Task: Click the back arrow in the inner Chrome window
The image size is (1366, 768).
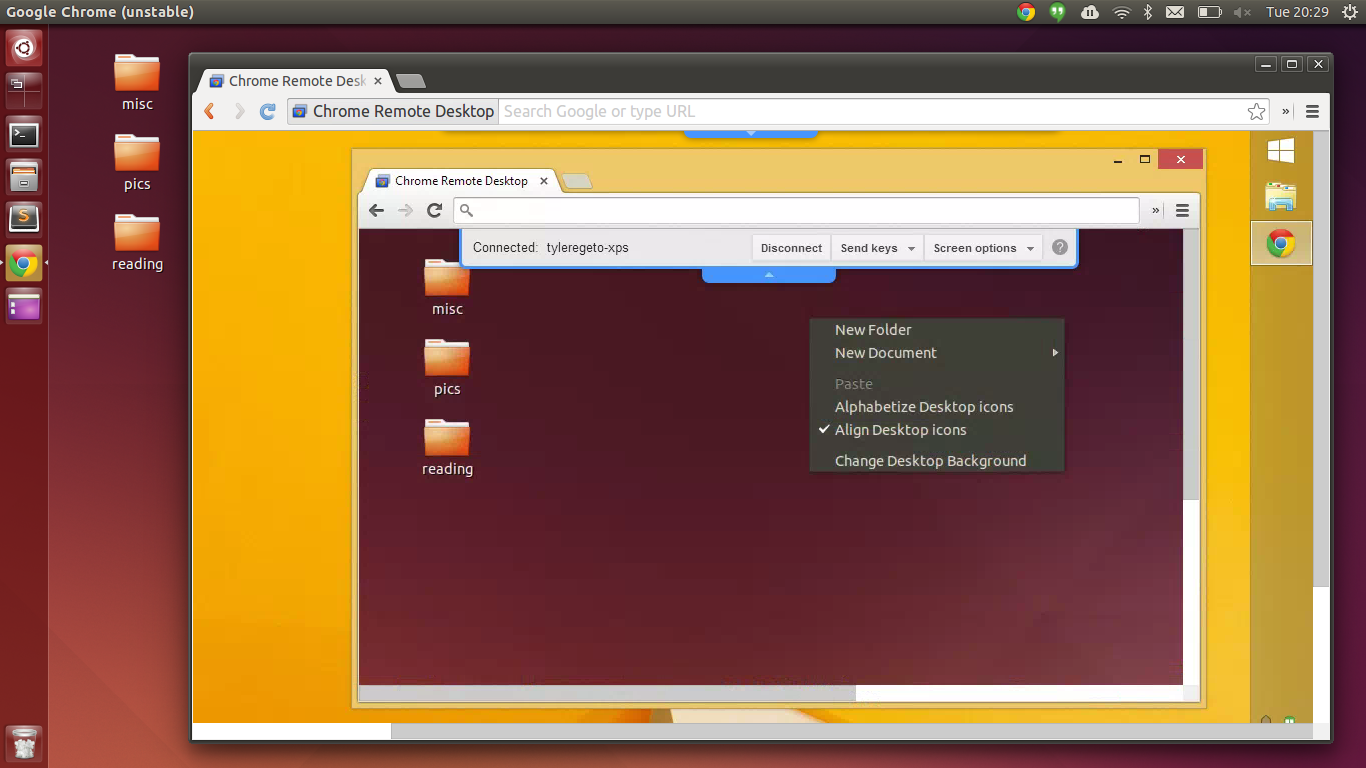Action: tap(377, 210)
